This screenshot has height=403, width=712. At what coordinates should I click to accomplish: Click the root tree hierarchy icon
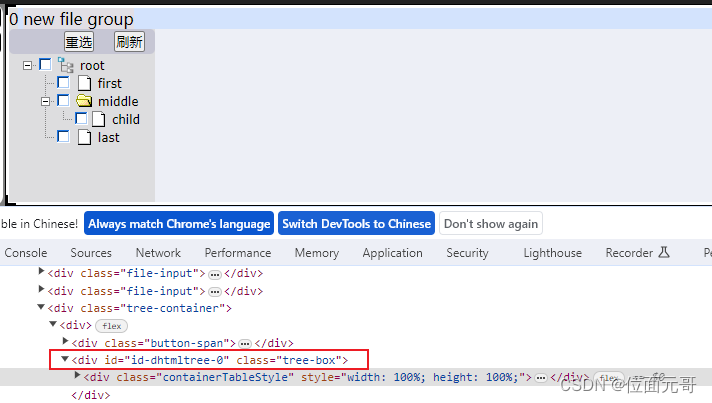(x=65, y=65)
